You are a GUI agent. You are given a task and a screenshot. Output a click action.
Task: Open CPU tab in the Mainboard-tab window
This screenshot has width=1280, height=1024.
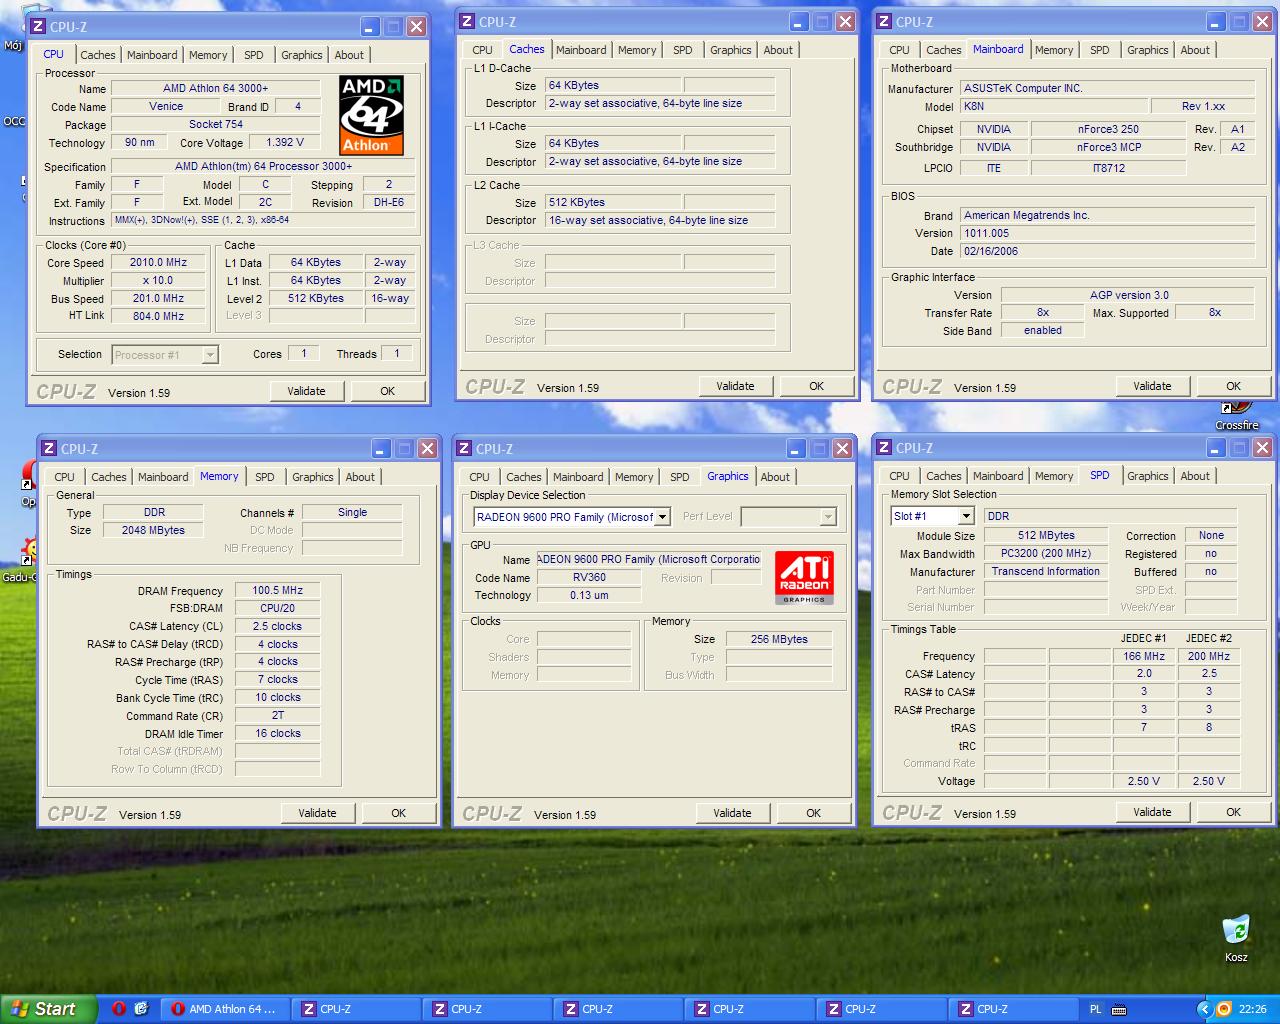coord(900,50)
